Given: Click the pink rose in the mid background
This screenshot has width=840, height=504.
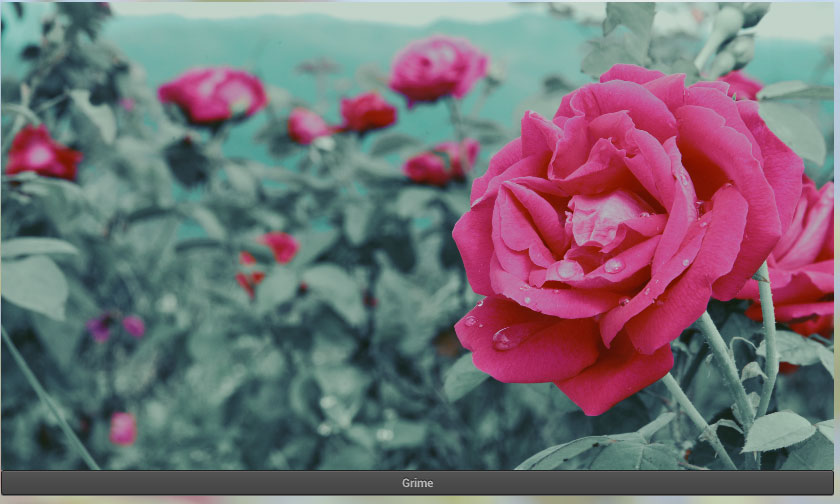Looking at the screenshot, I should pos(442,160).
